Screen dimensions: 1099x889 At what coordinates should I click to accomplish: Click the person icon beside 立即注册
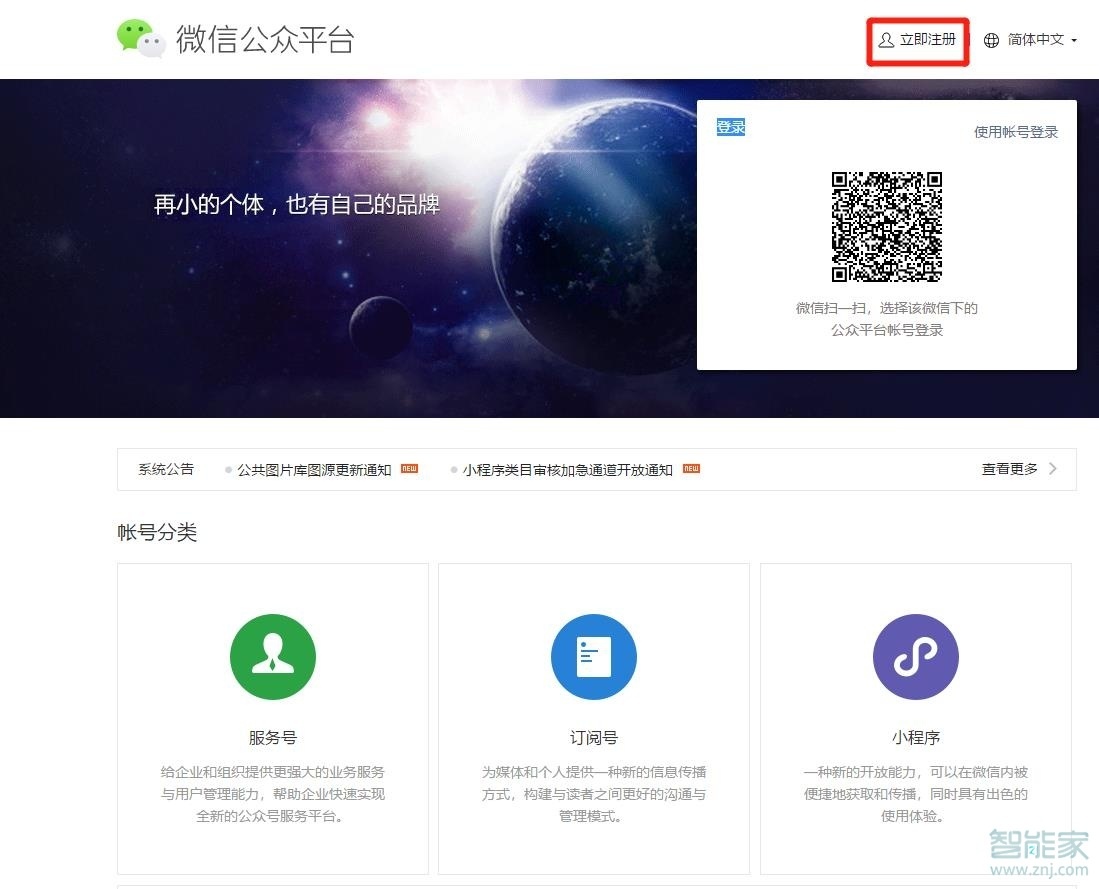point(884,40)
